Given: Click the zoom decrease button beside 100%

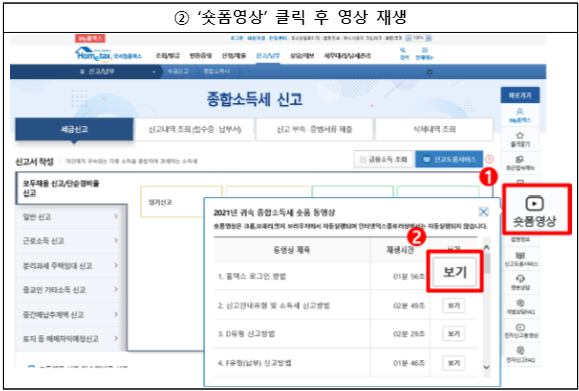Looking at the screenshot, I should coord(408,38).
